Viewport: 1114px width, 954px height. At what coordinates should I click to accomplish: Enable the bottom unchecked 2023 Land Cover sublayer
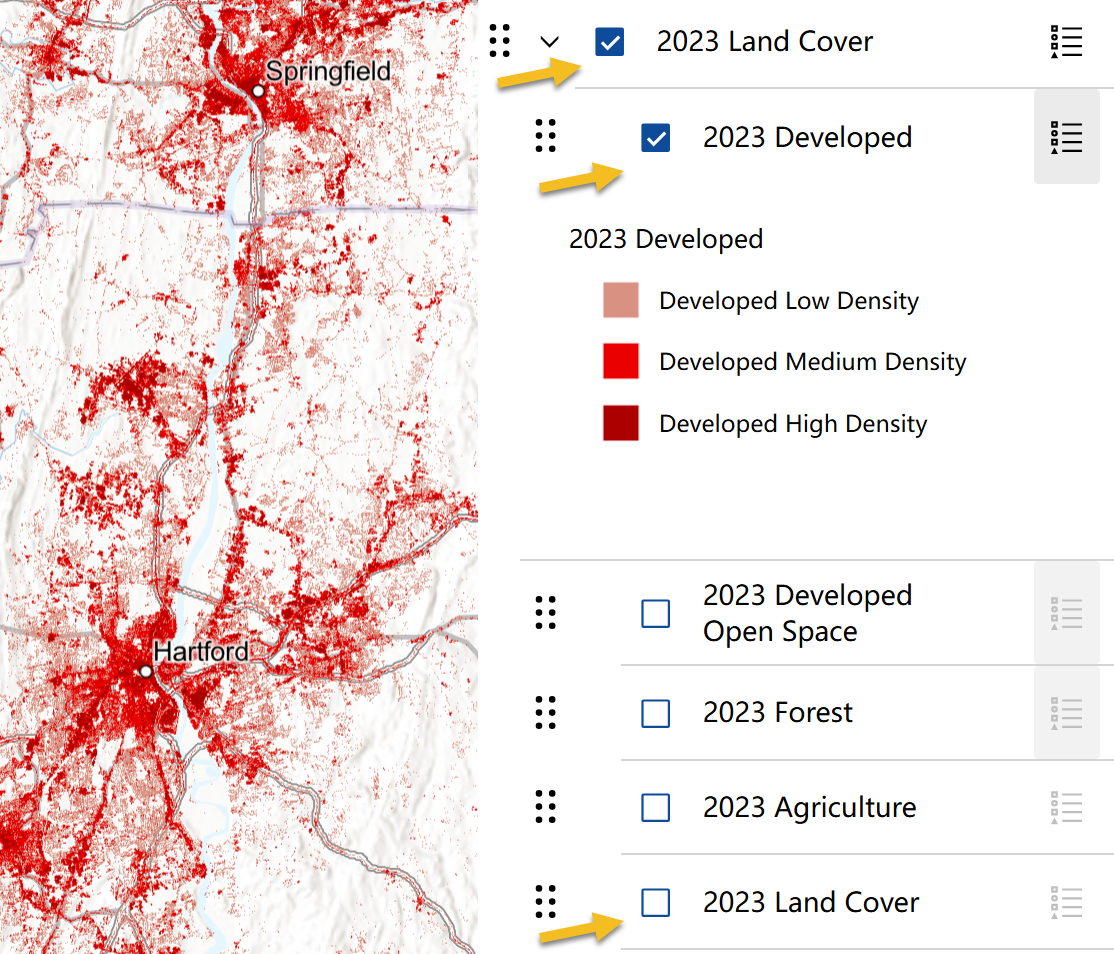[x=655, y=902]
